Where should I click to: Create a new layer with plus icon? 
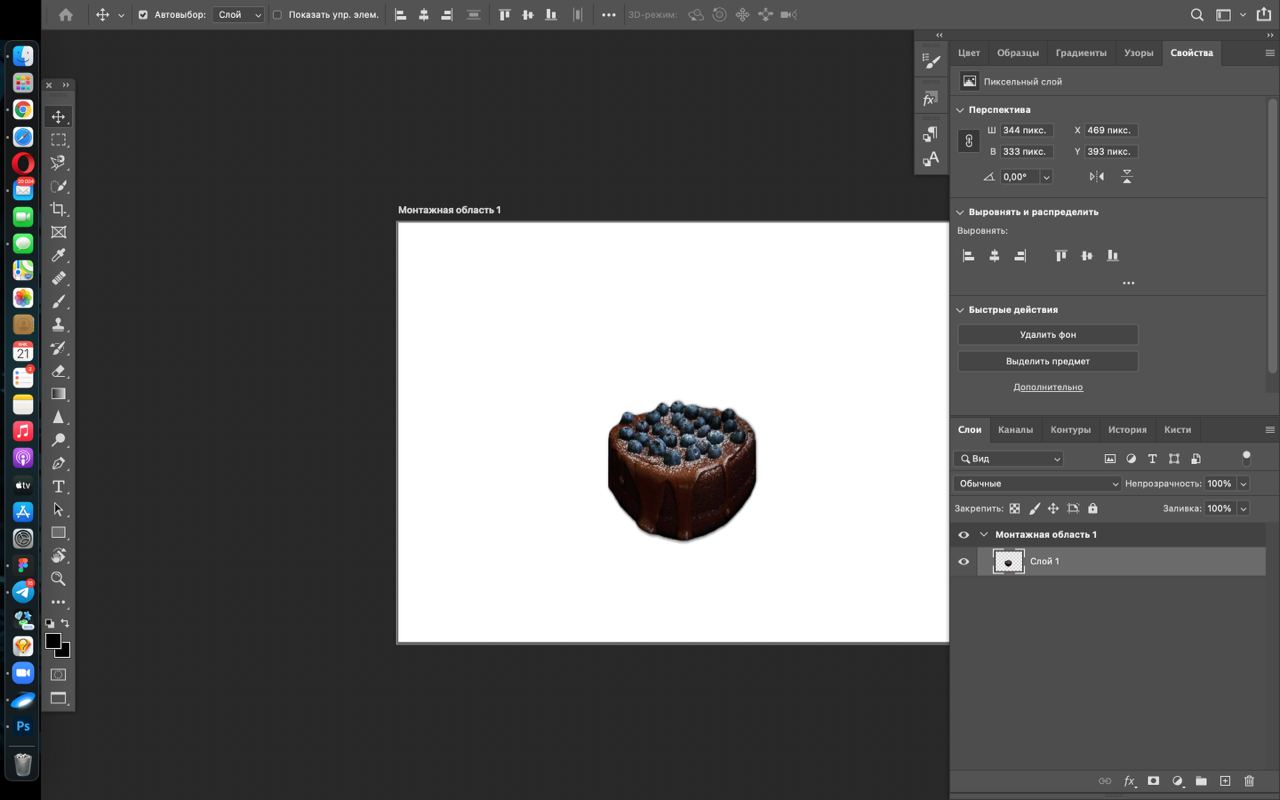[1225, 781]
